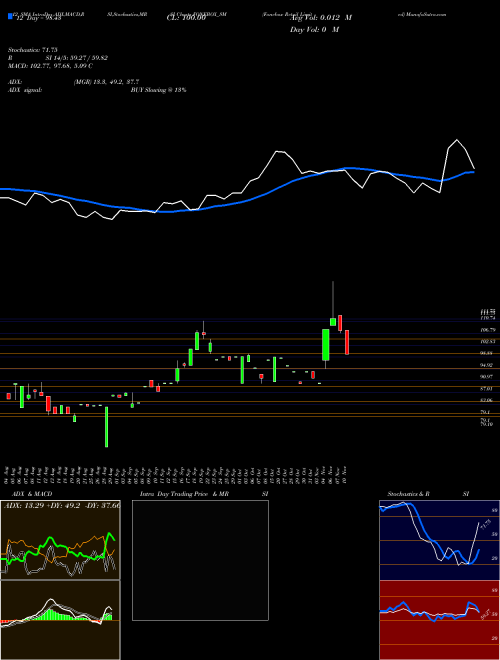Click the 'CL: 100.00' close price text
Screen dimensions: 500x660
(186, 18)
